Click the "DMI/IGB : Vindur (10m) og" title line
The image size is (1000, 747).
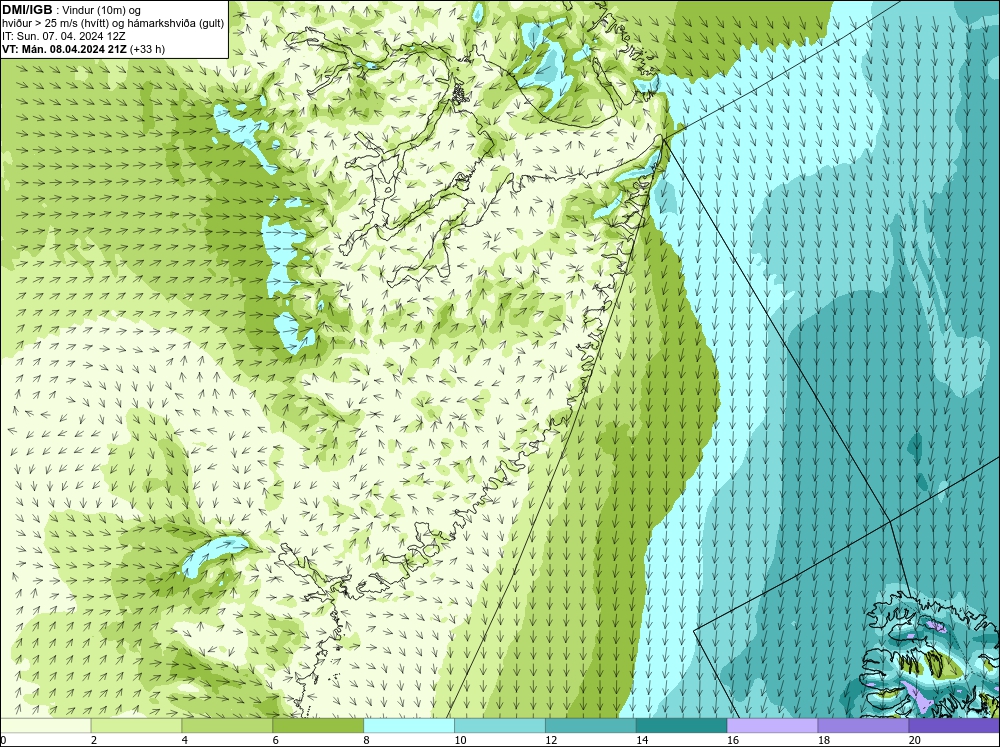[x=71, y=10]
